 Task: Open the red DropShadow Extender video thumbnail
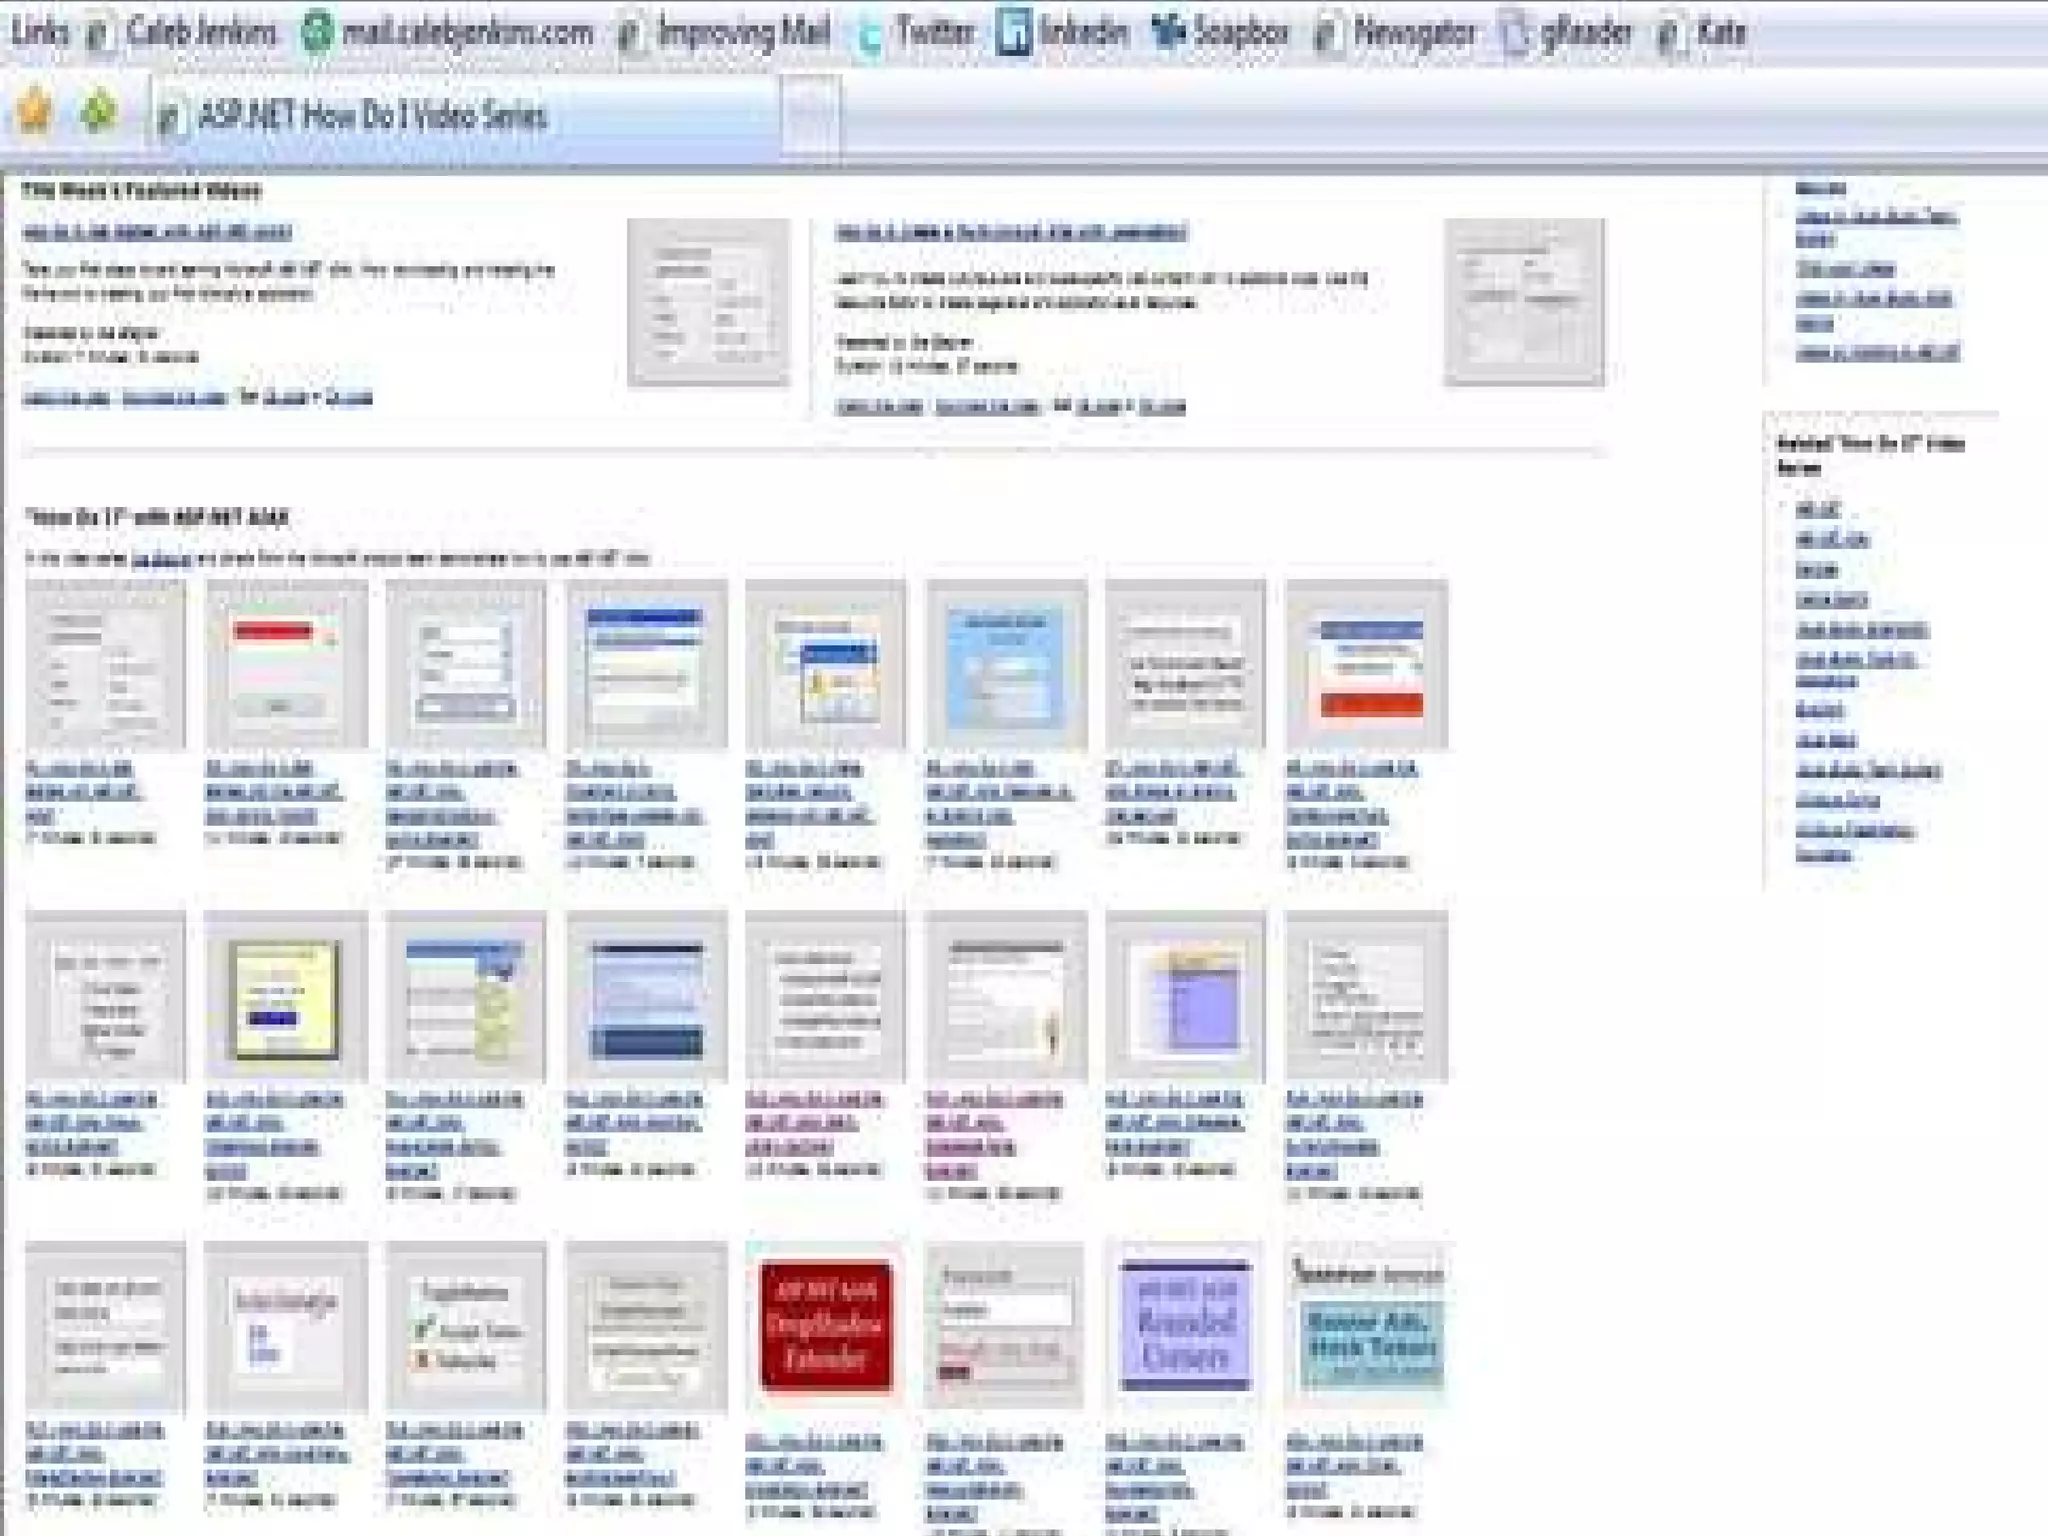click(x=825, y=1326)
